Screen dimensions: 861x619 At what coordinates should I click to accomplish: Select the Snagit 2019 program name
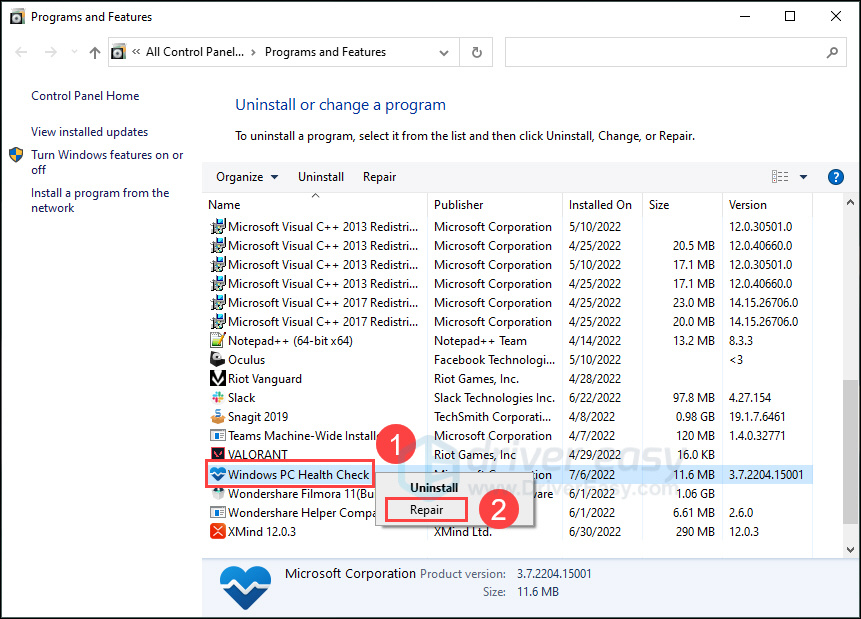click(258, 417)
